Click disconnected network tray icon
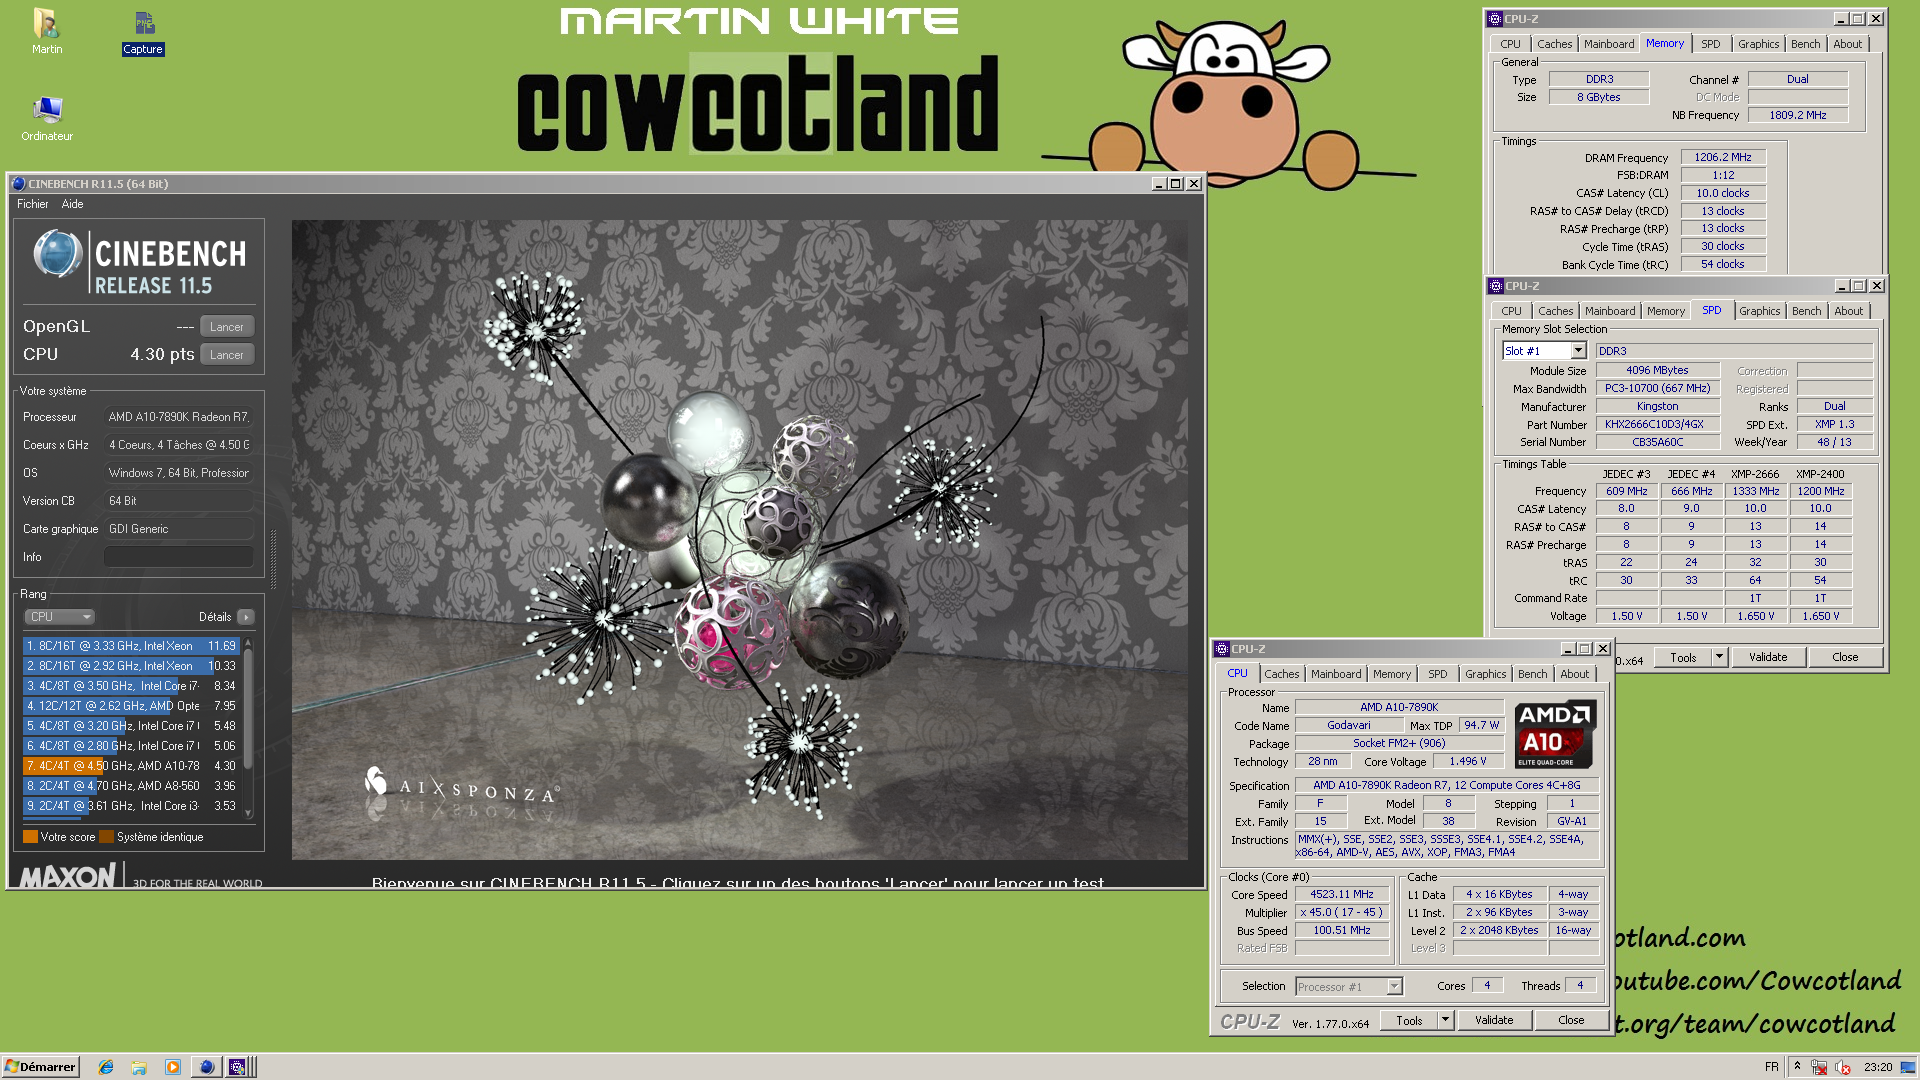This screenshot has width=1920, height=1080. coord(1819,1067)
